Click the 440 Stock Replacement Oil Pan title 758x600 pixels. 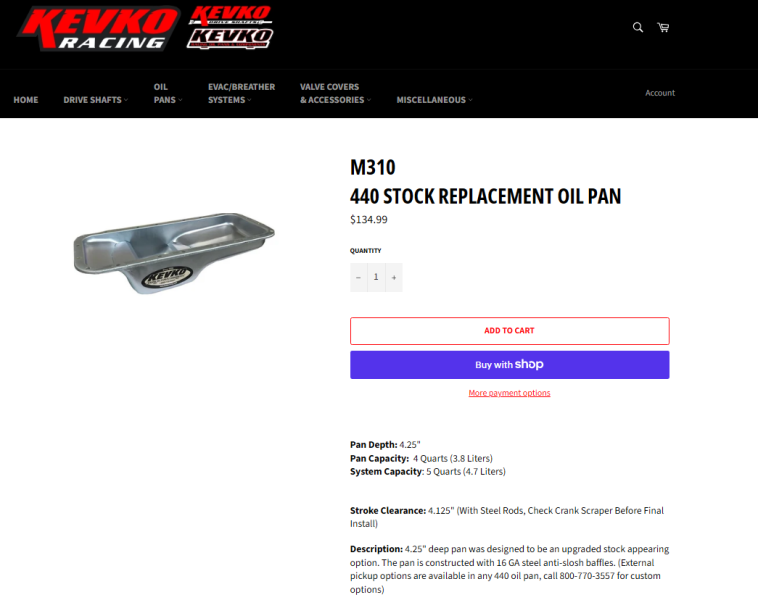tap(485, 196)
